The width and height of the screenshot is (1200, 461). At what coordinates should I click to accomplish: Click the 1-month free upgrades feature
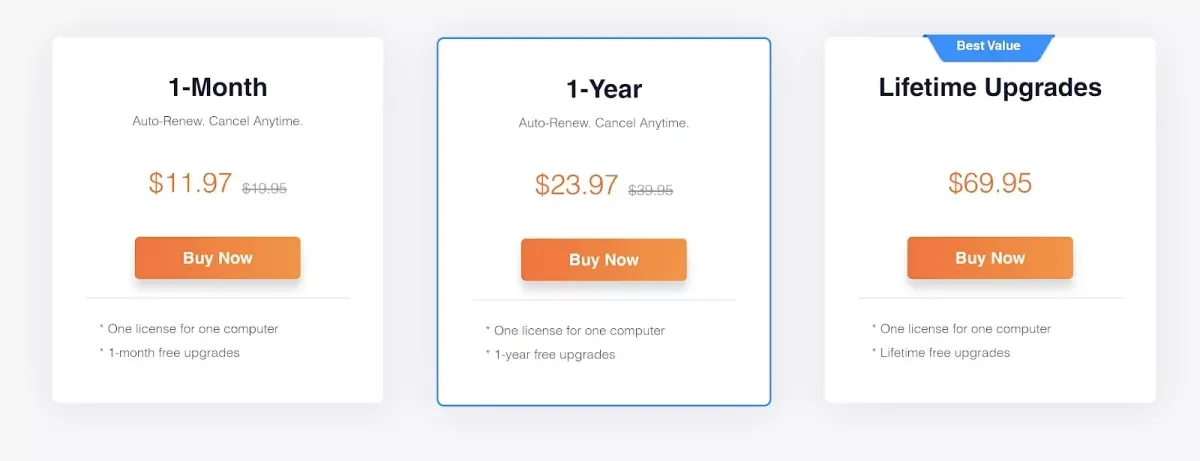coord(173,353)
